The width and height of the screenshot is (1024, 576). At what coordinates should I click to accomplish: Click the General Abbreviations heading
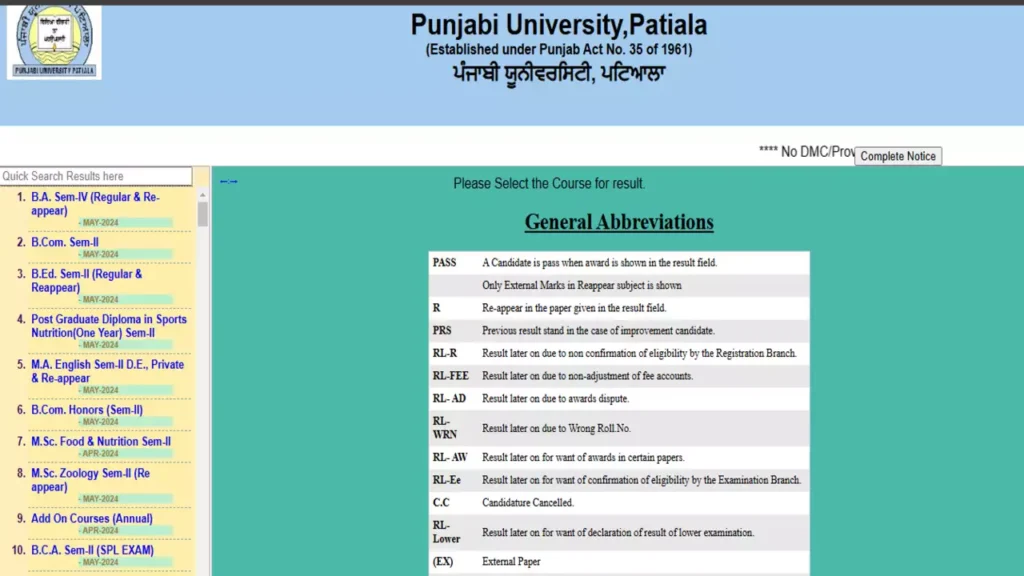tap(618, 222)
